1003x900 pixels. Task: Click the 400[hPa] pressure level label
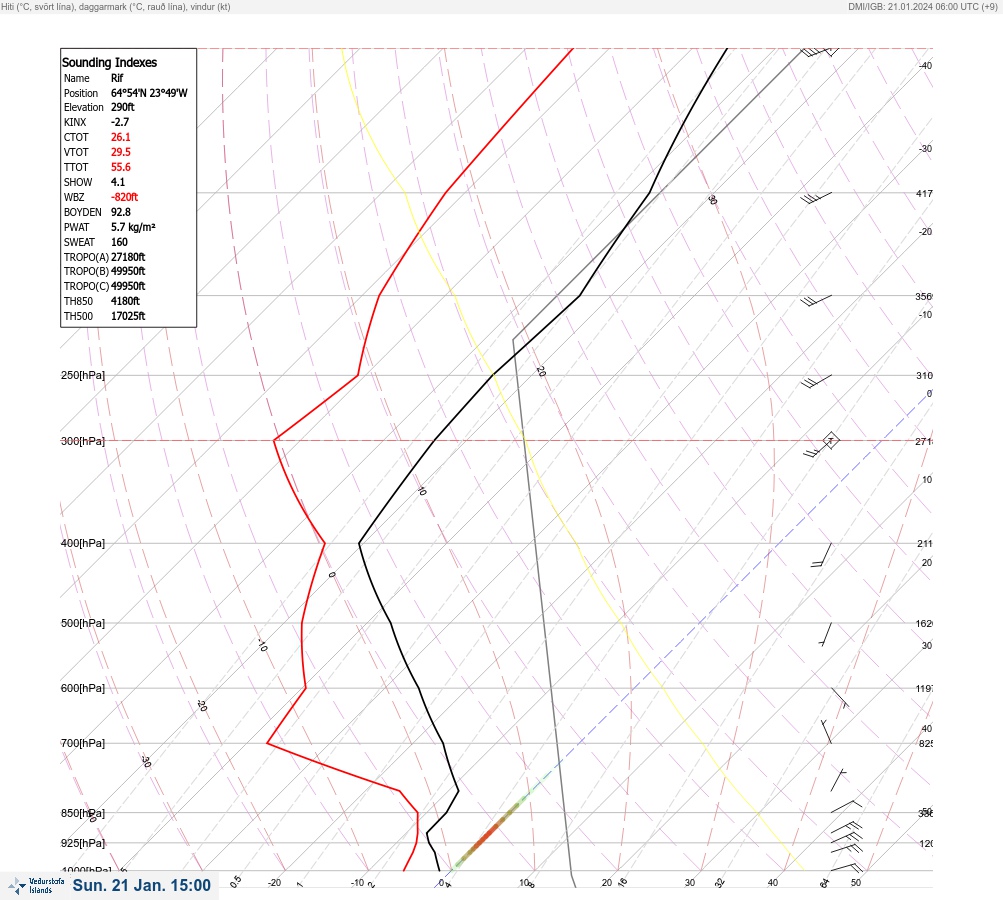coord(83,544)
